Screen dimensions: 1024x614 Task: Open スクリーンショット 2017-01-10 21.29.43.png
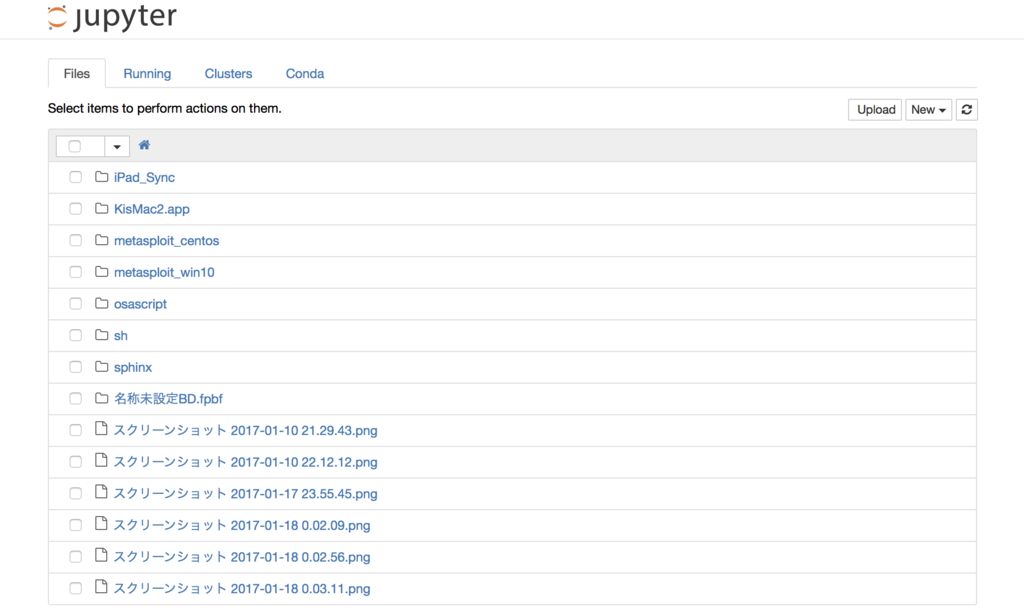(246, 430)
